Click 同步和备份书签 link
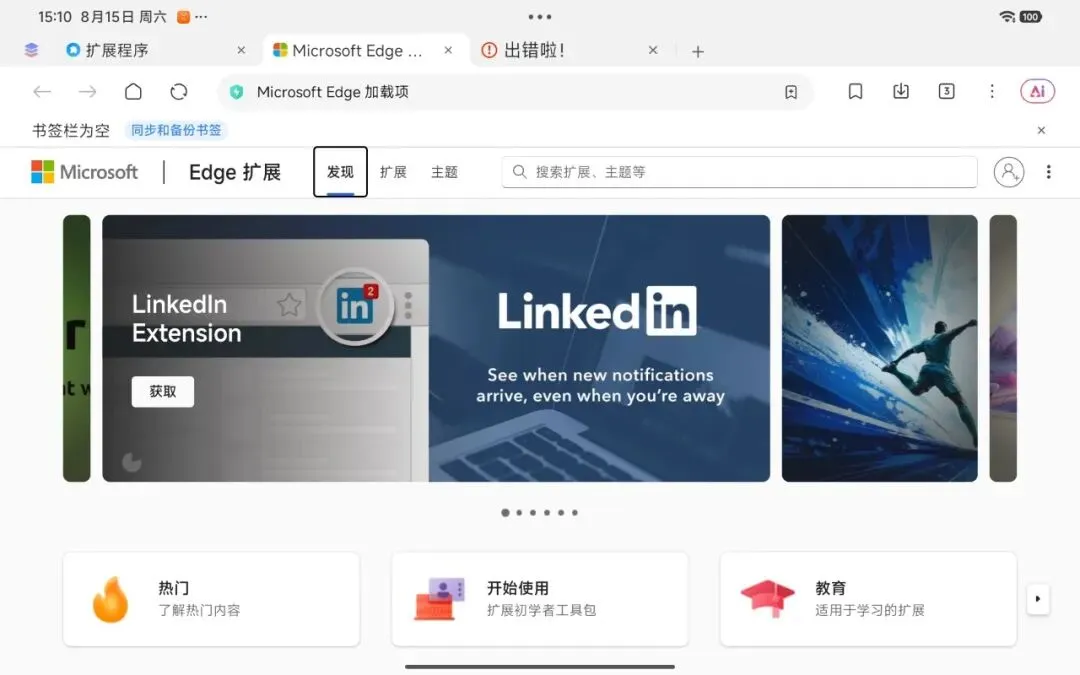 pyautogui.click(x=176, y=130)
